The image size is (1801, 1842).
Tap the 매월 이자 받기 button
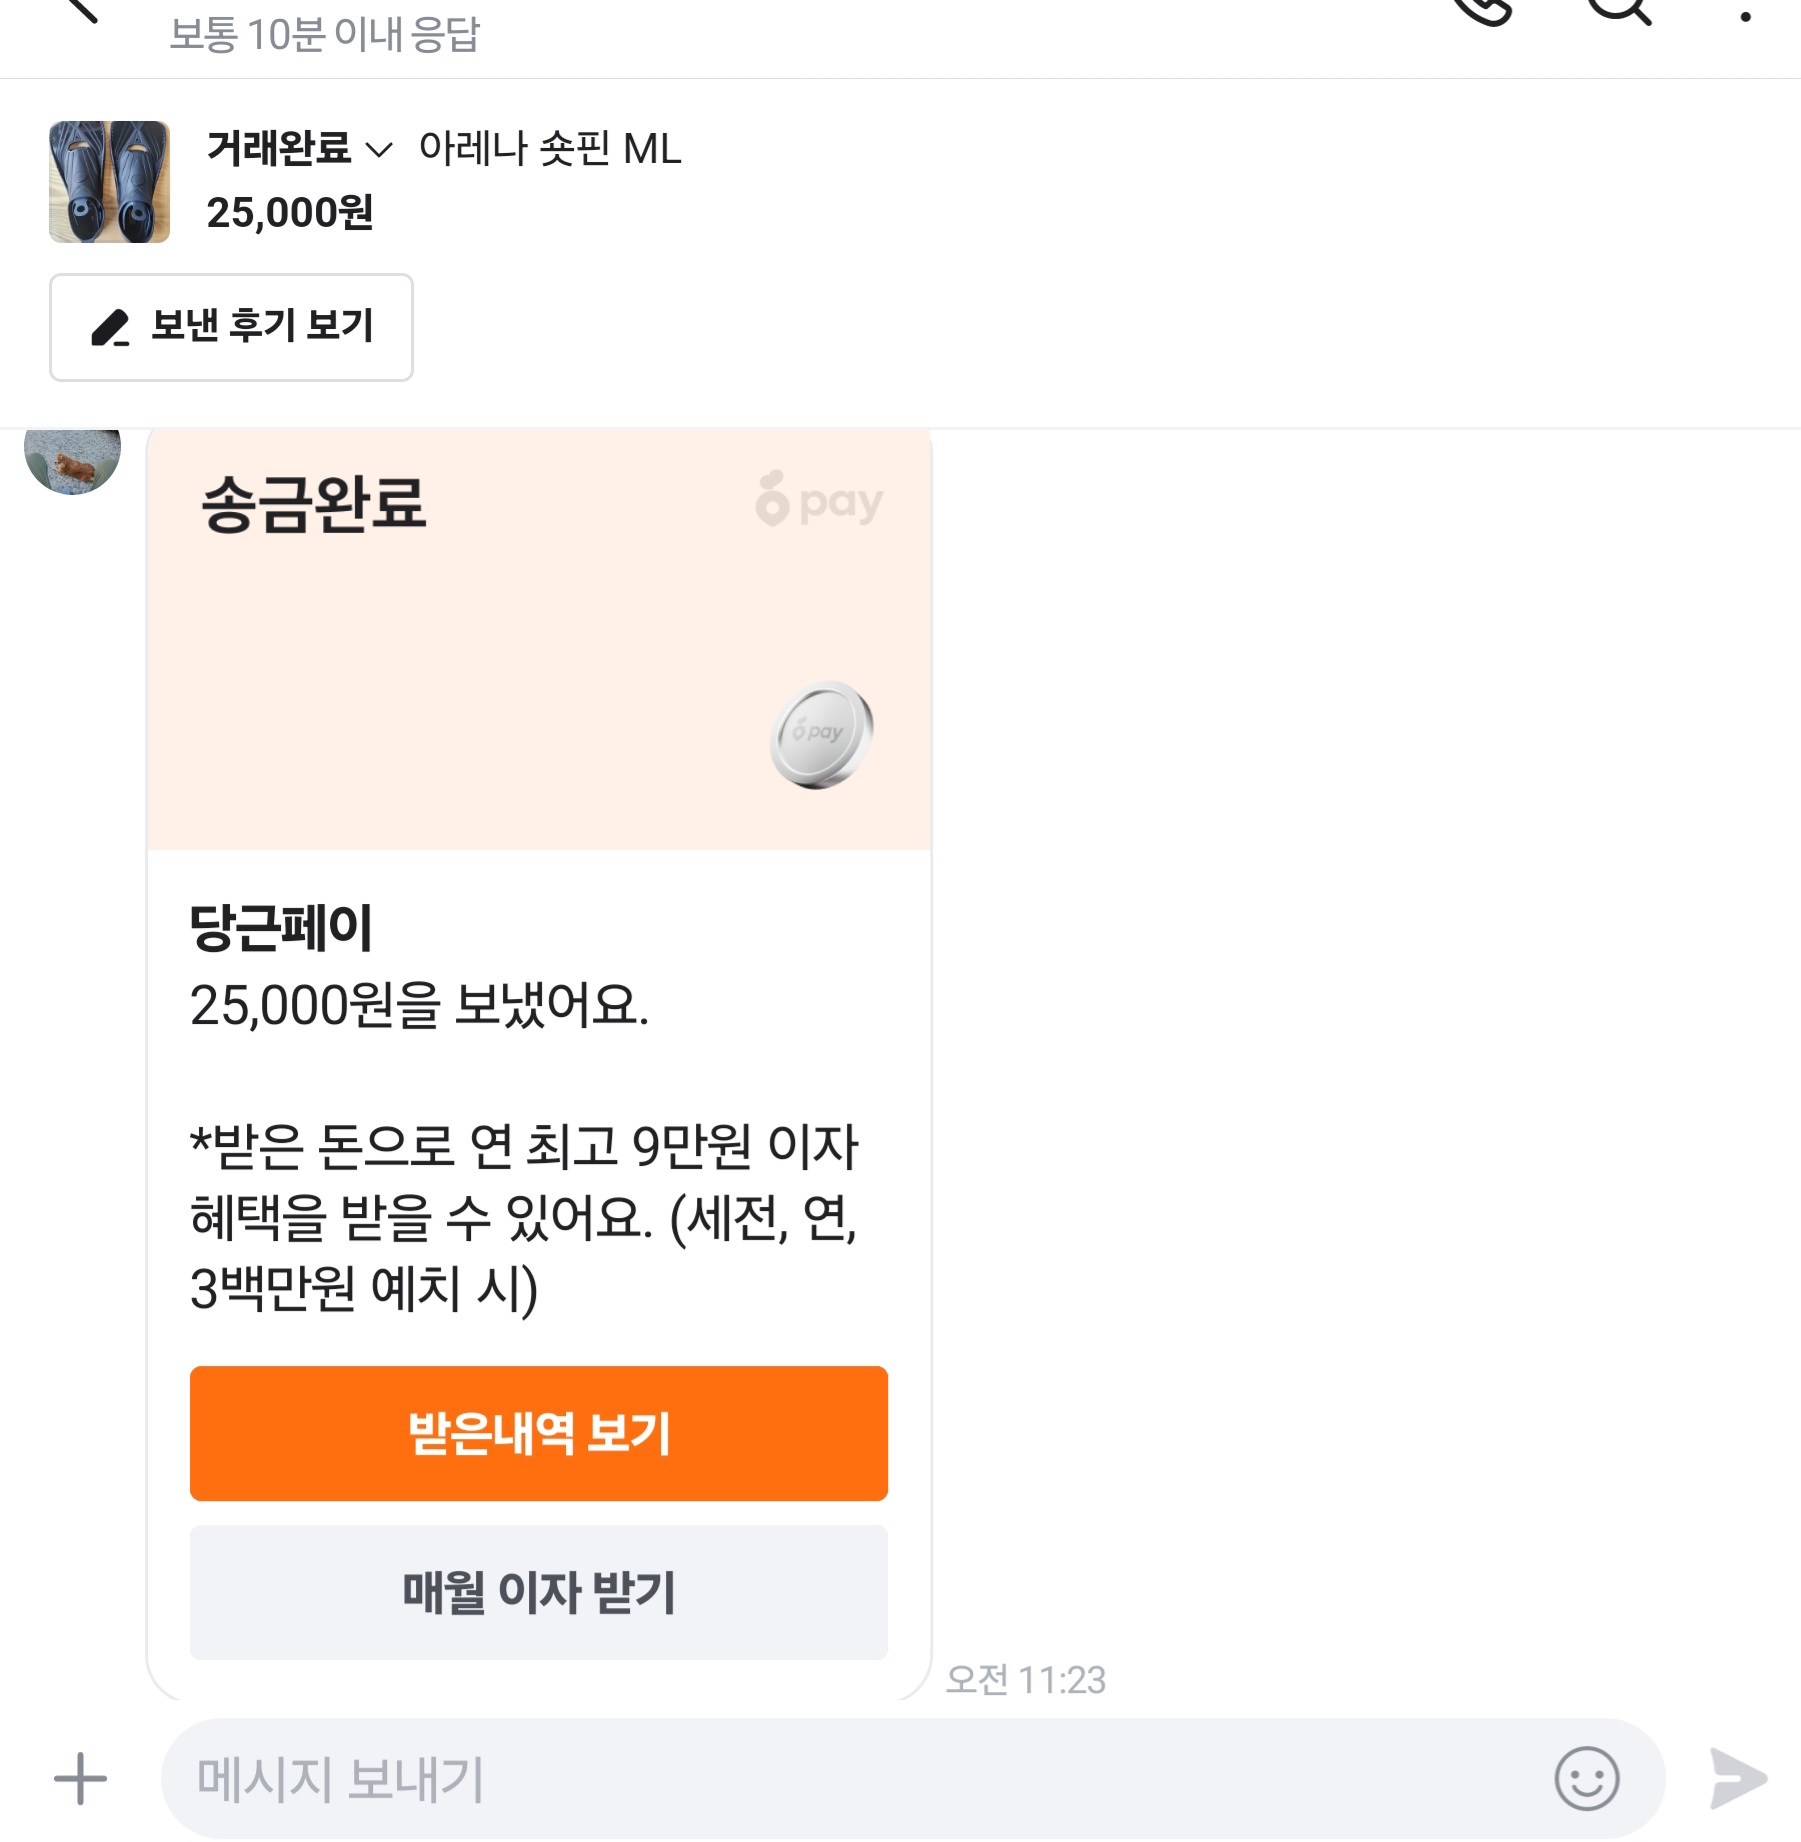click(538, 1592)
